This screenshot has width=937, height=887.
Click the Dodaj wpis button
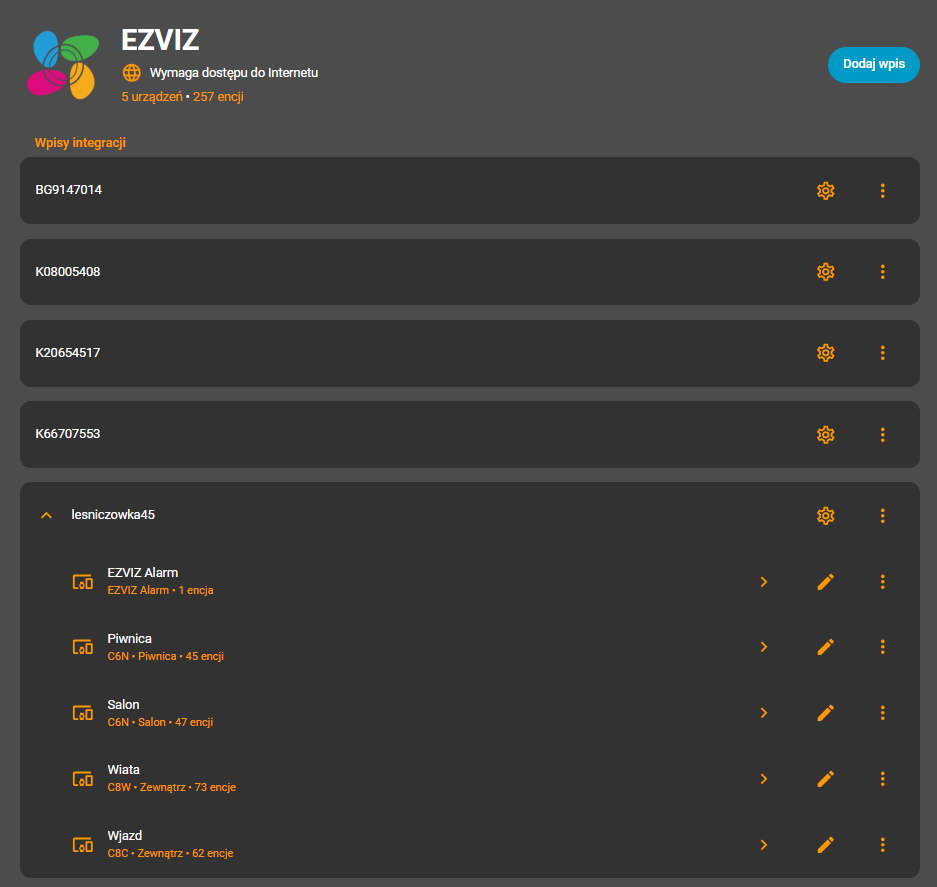[873, 64]
